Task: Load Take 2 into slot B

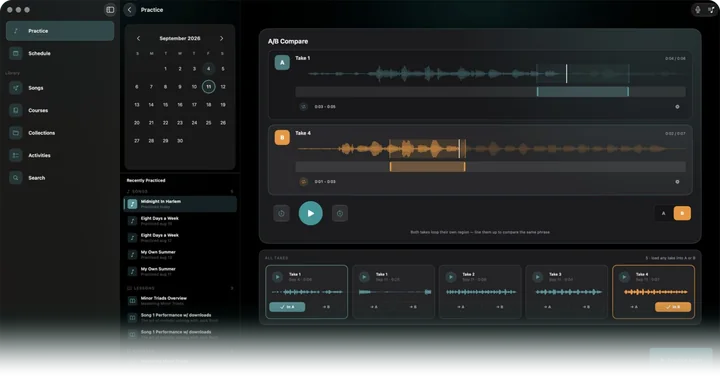Action: coord(500,307)
